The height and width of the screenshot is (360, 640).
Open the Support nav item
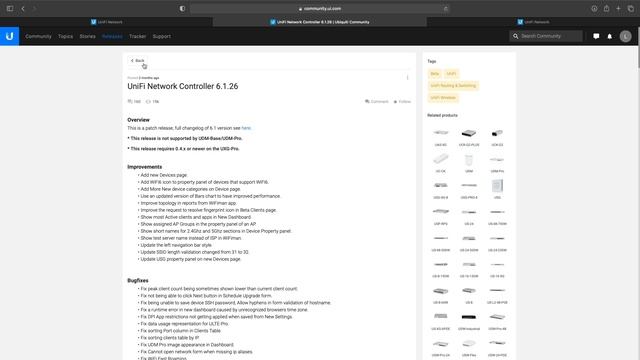click(162, 36)
